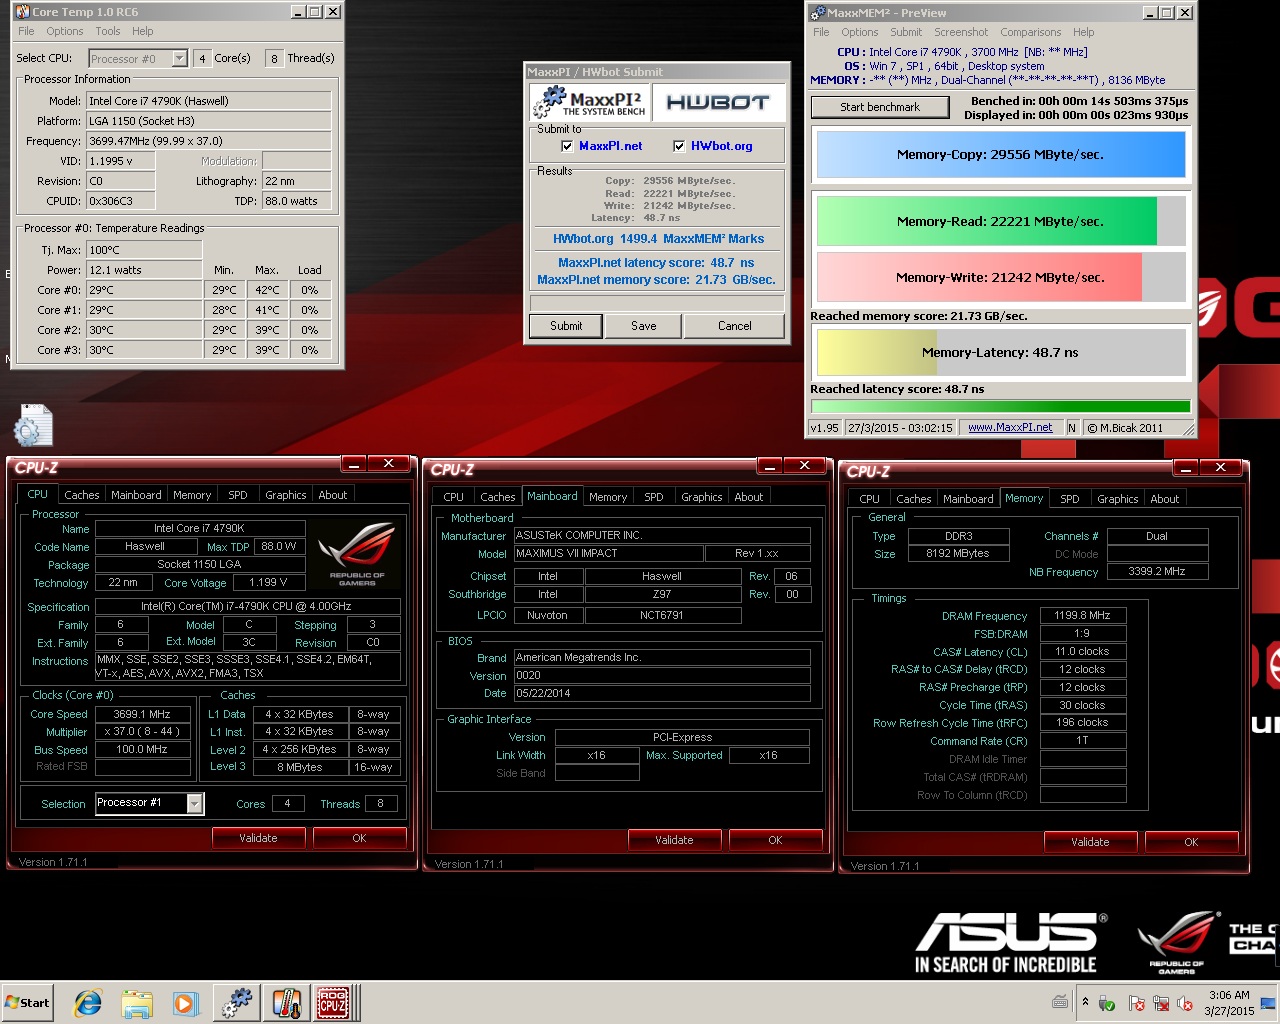This screenshot has width=1280, height=1024.
Task: Click the Memory-Read green result bar
Action: click(1001, 221)
